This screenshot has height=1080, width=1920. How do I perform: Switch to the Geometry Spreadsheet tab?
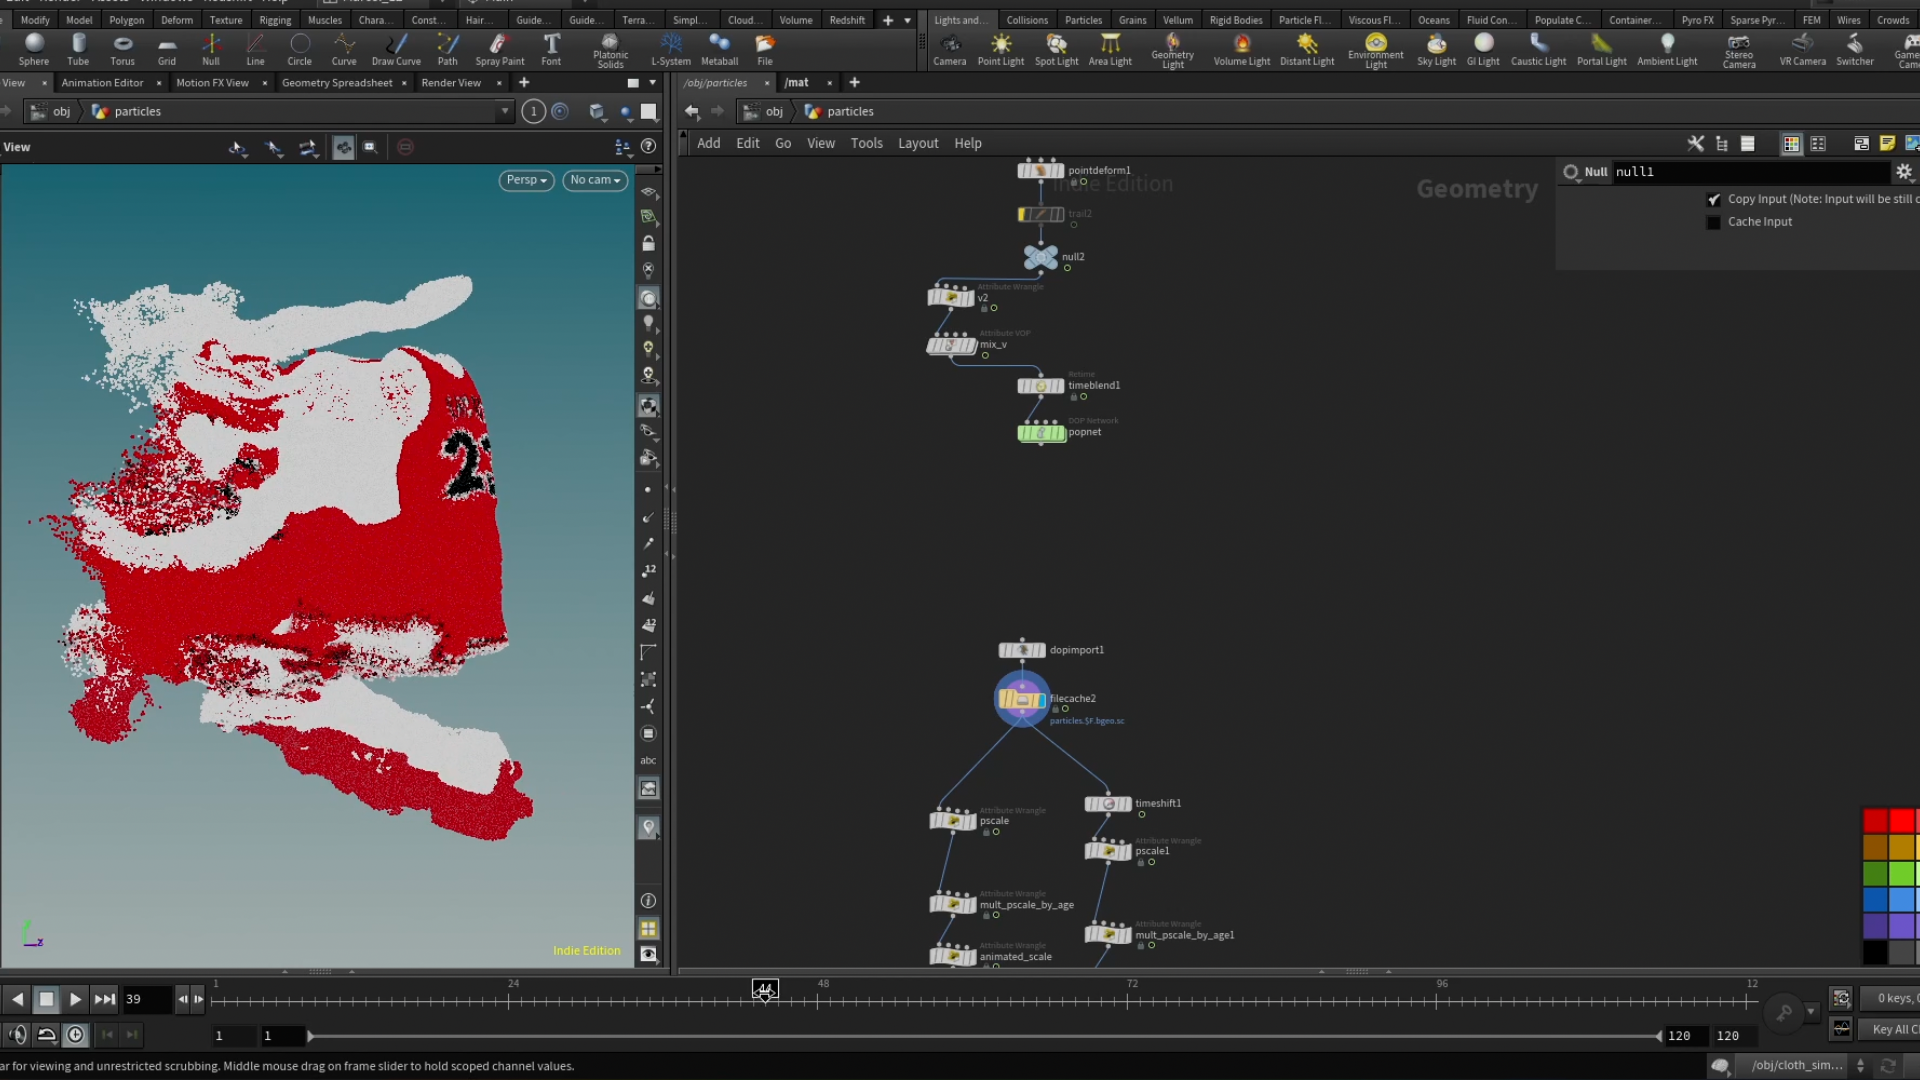point(337,83)
